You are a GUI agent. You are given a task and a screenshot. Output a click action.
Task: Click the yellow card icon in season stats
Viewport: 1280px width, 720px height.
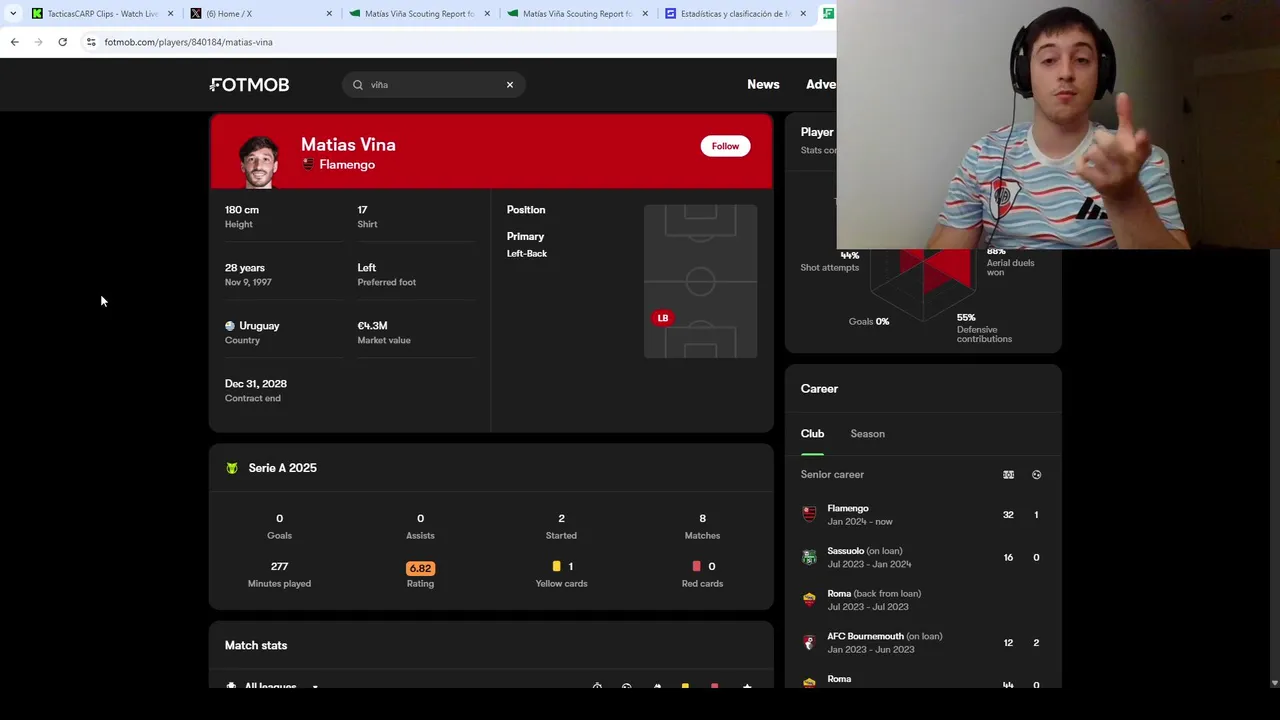click(x=557, y=566)
